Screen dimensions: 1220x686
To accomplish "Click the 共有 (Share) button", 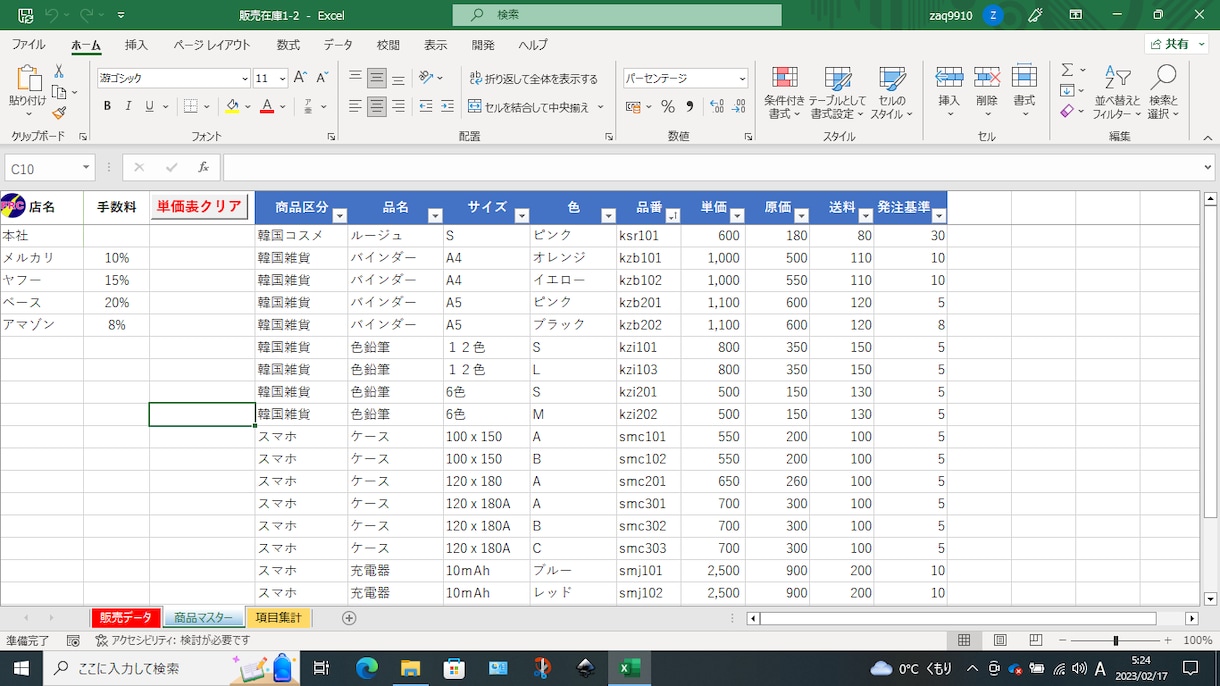I will tap(1176, 45).
